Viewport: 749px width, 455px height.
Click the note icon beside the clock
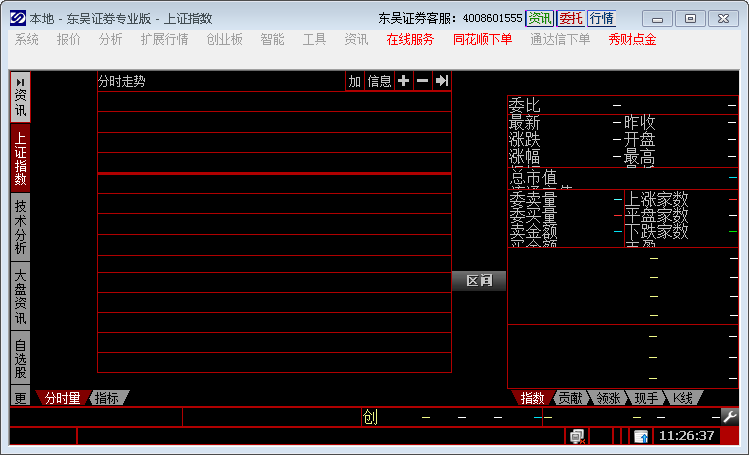coord(641,436)
